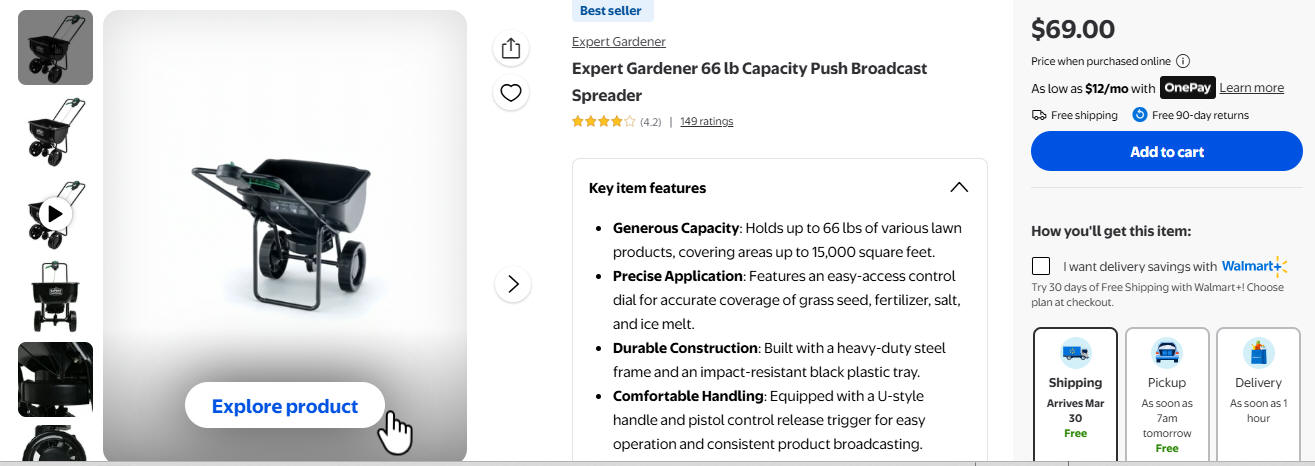The image size is (1315, 466).
Task: Click the info icon beside price note
Action: coord(1183,61)
